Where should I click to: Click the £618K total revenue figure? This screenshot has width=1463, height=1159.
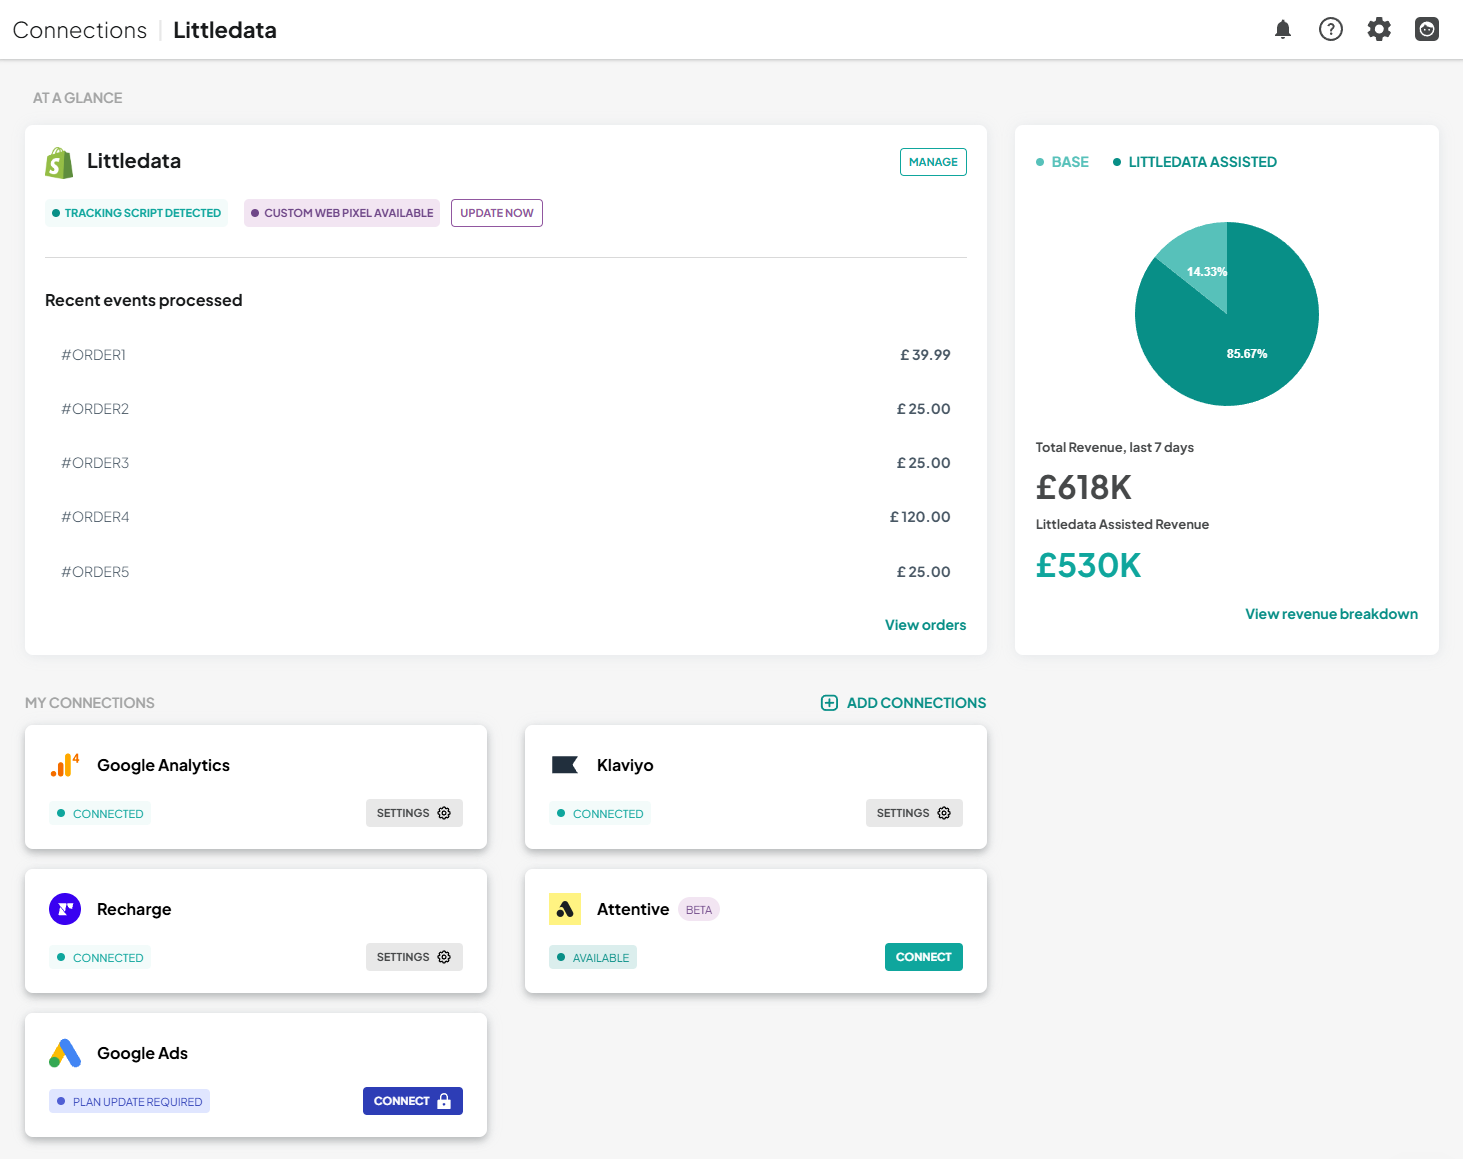pos(1084,487)
